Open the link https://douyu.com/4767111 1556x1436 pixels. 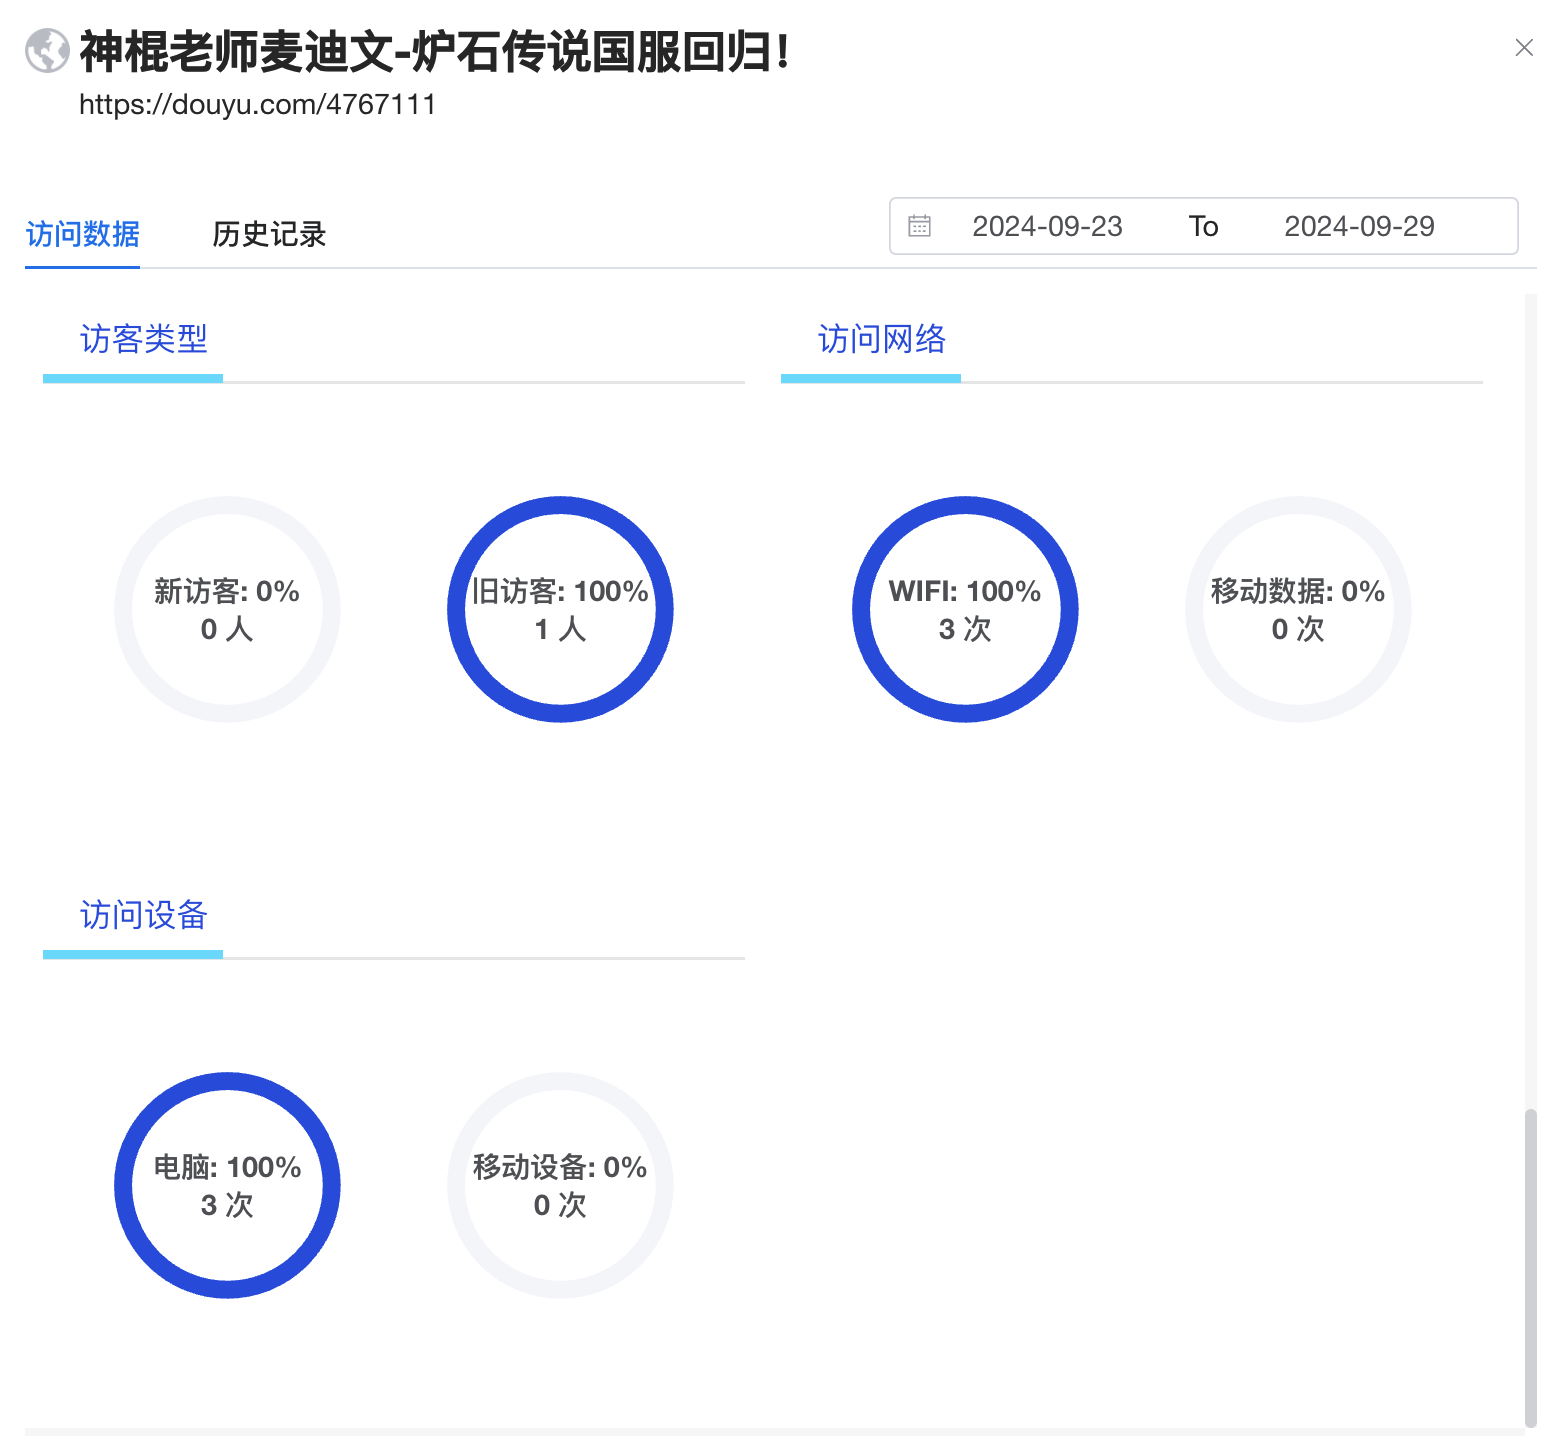coord(258,104)
